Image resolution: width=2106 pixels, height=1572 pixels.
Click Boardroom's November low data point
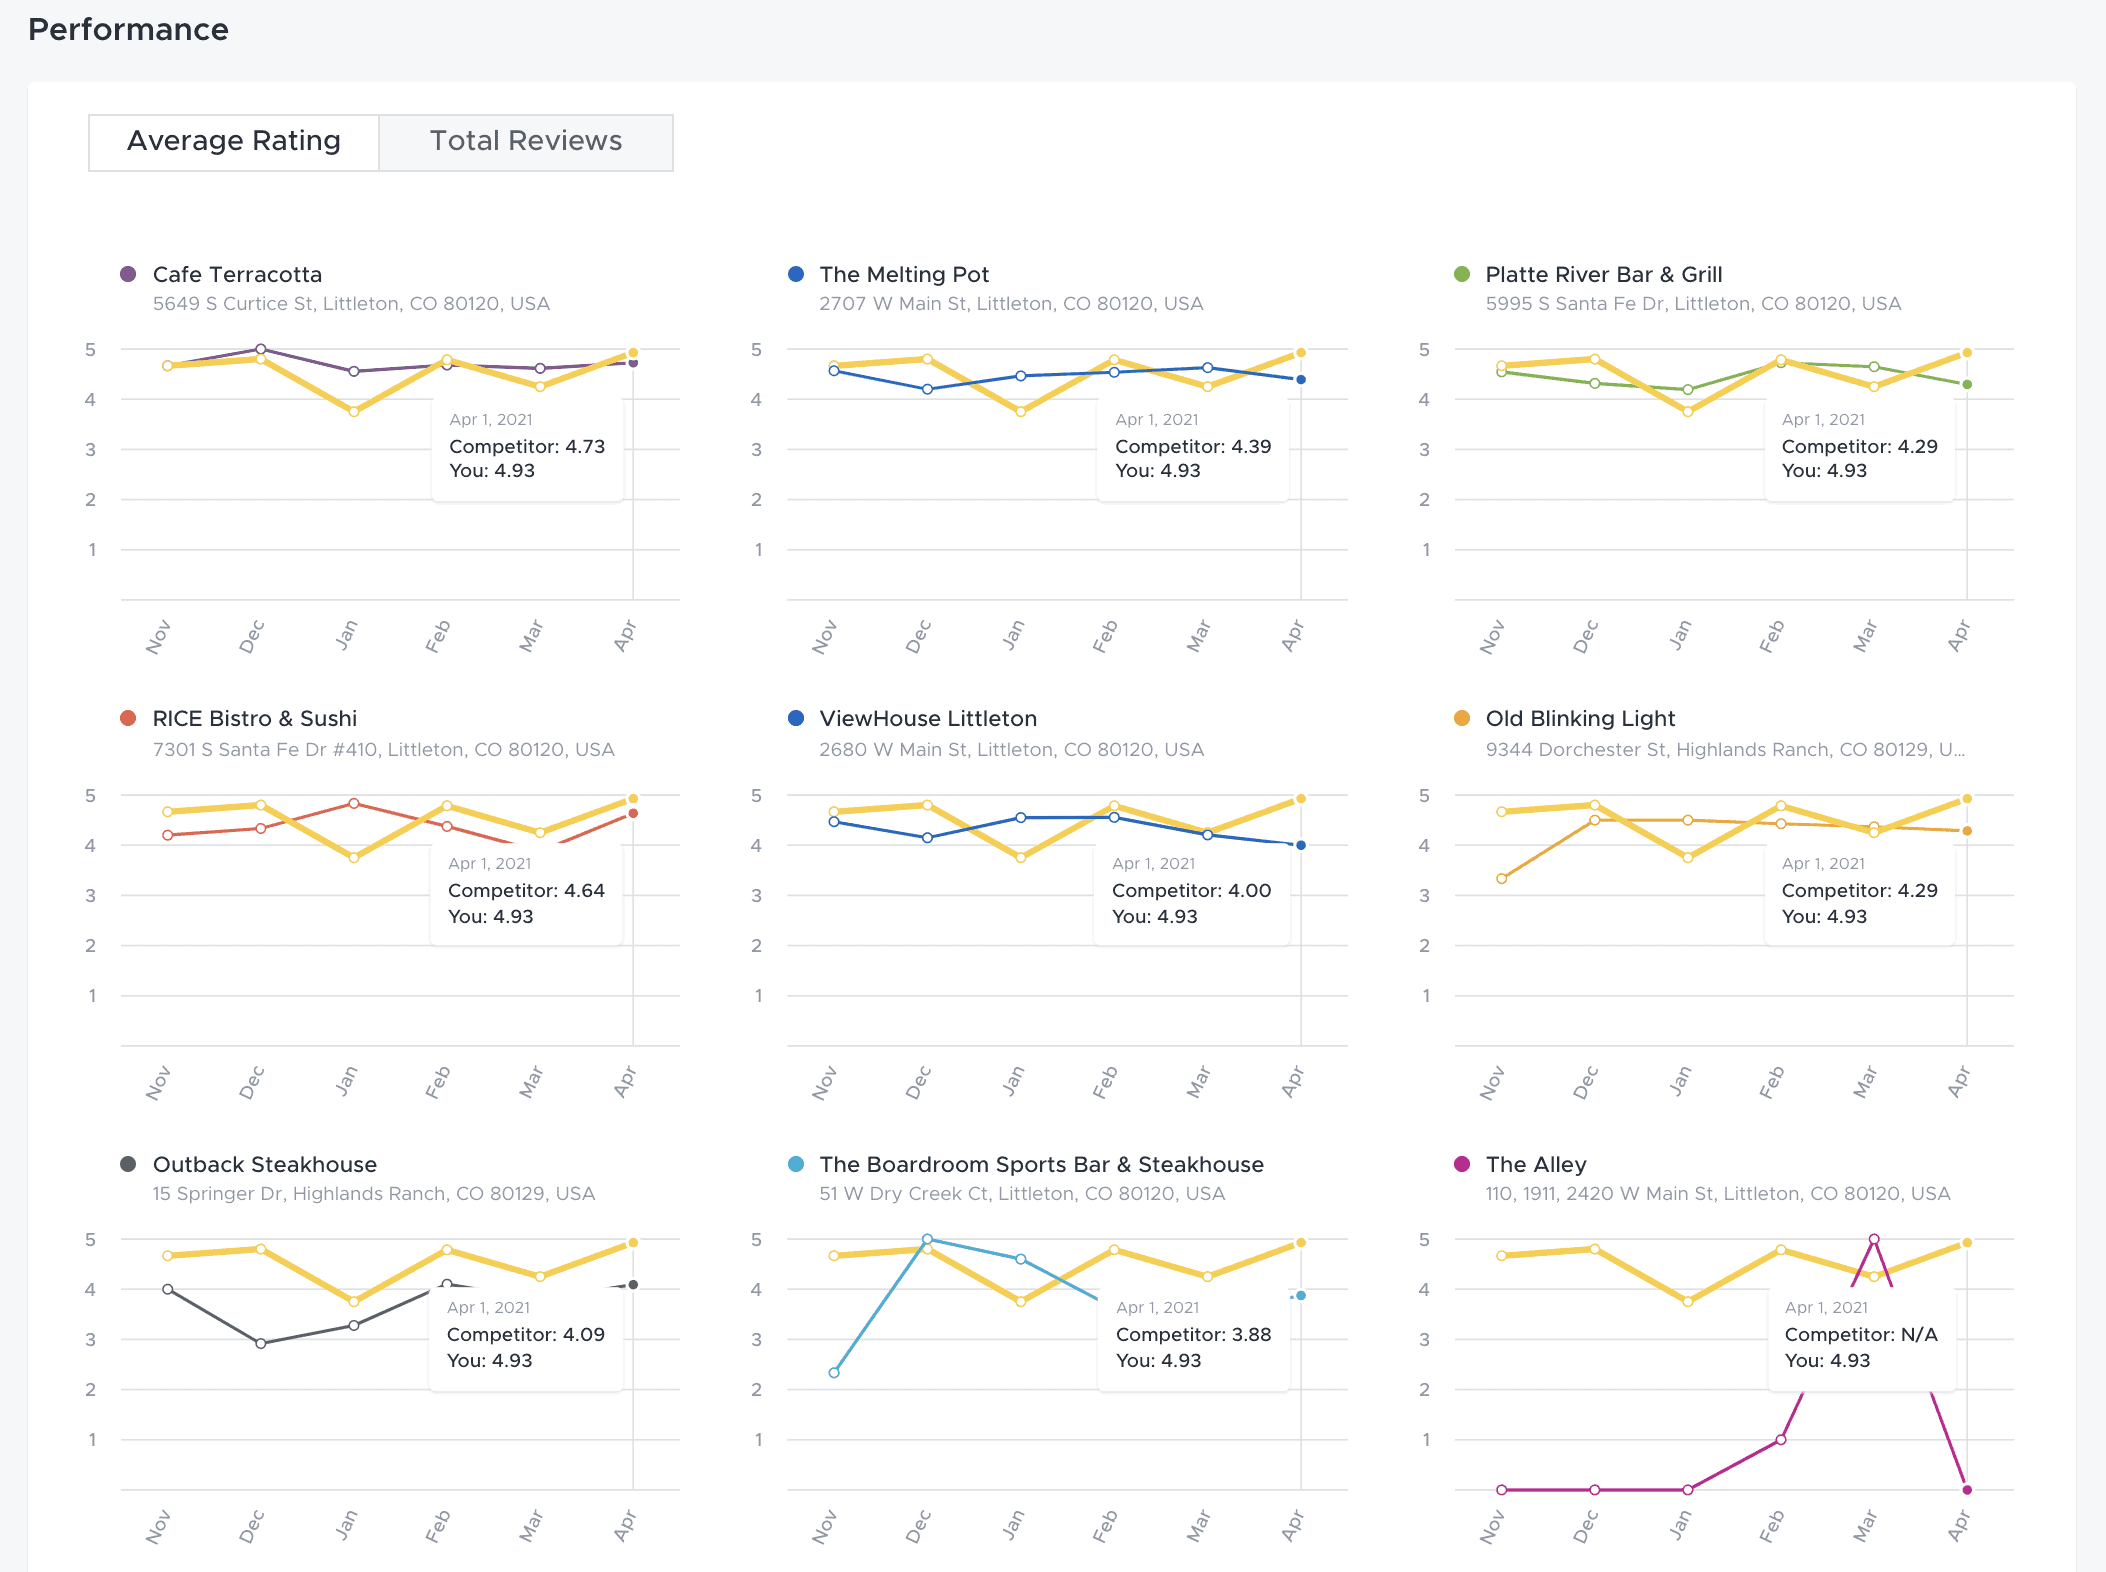(x=834, y=1373)
